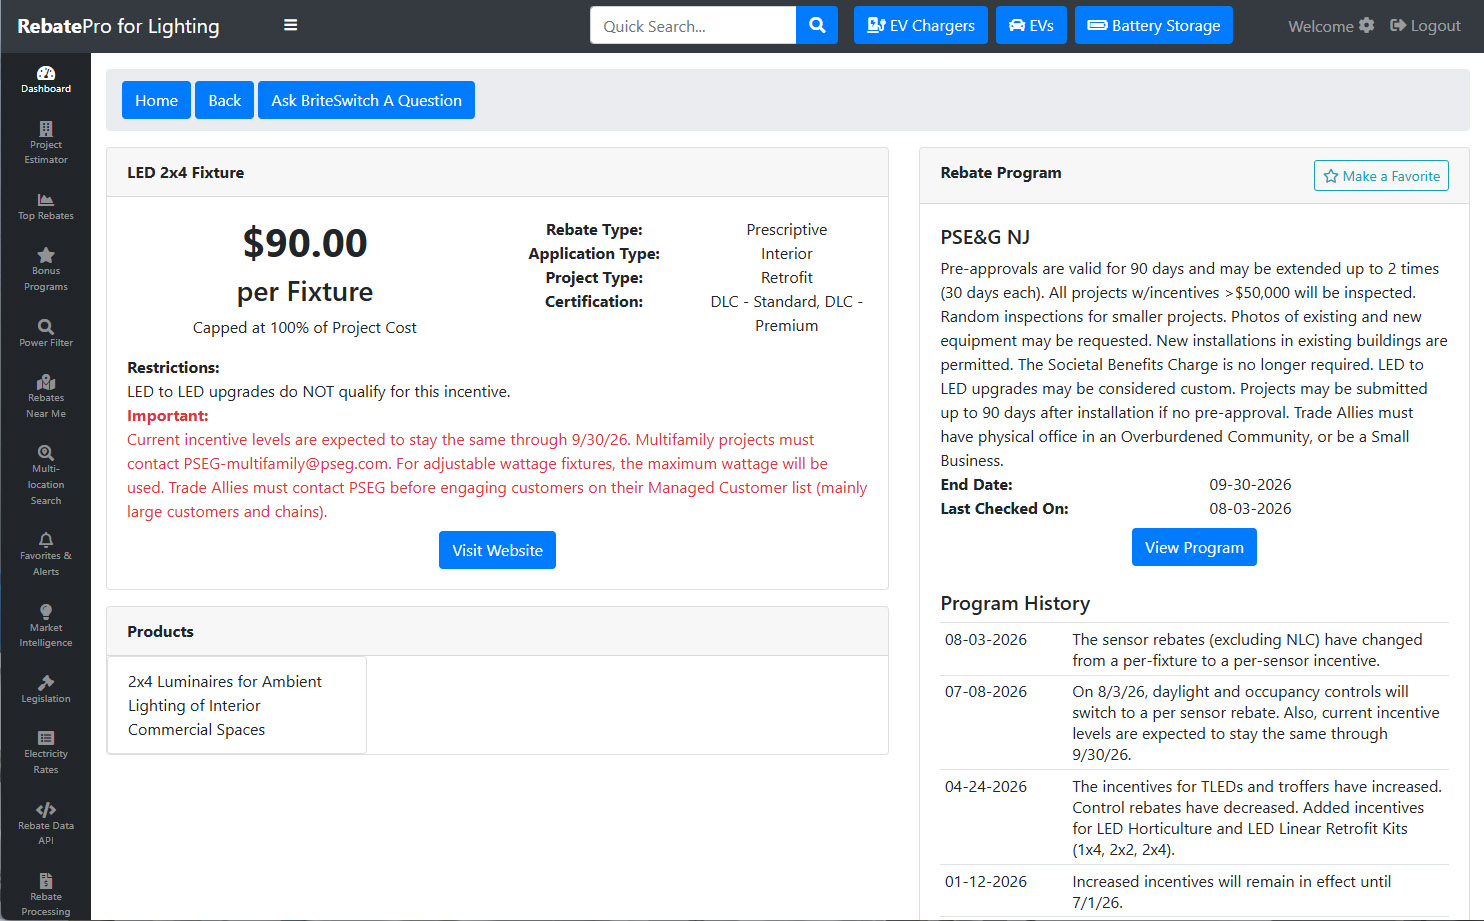Click the 07-08-2026 program history date
The width and height of the screenshot is (1484, 921).
[986, 692]
